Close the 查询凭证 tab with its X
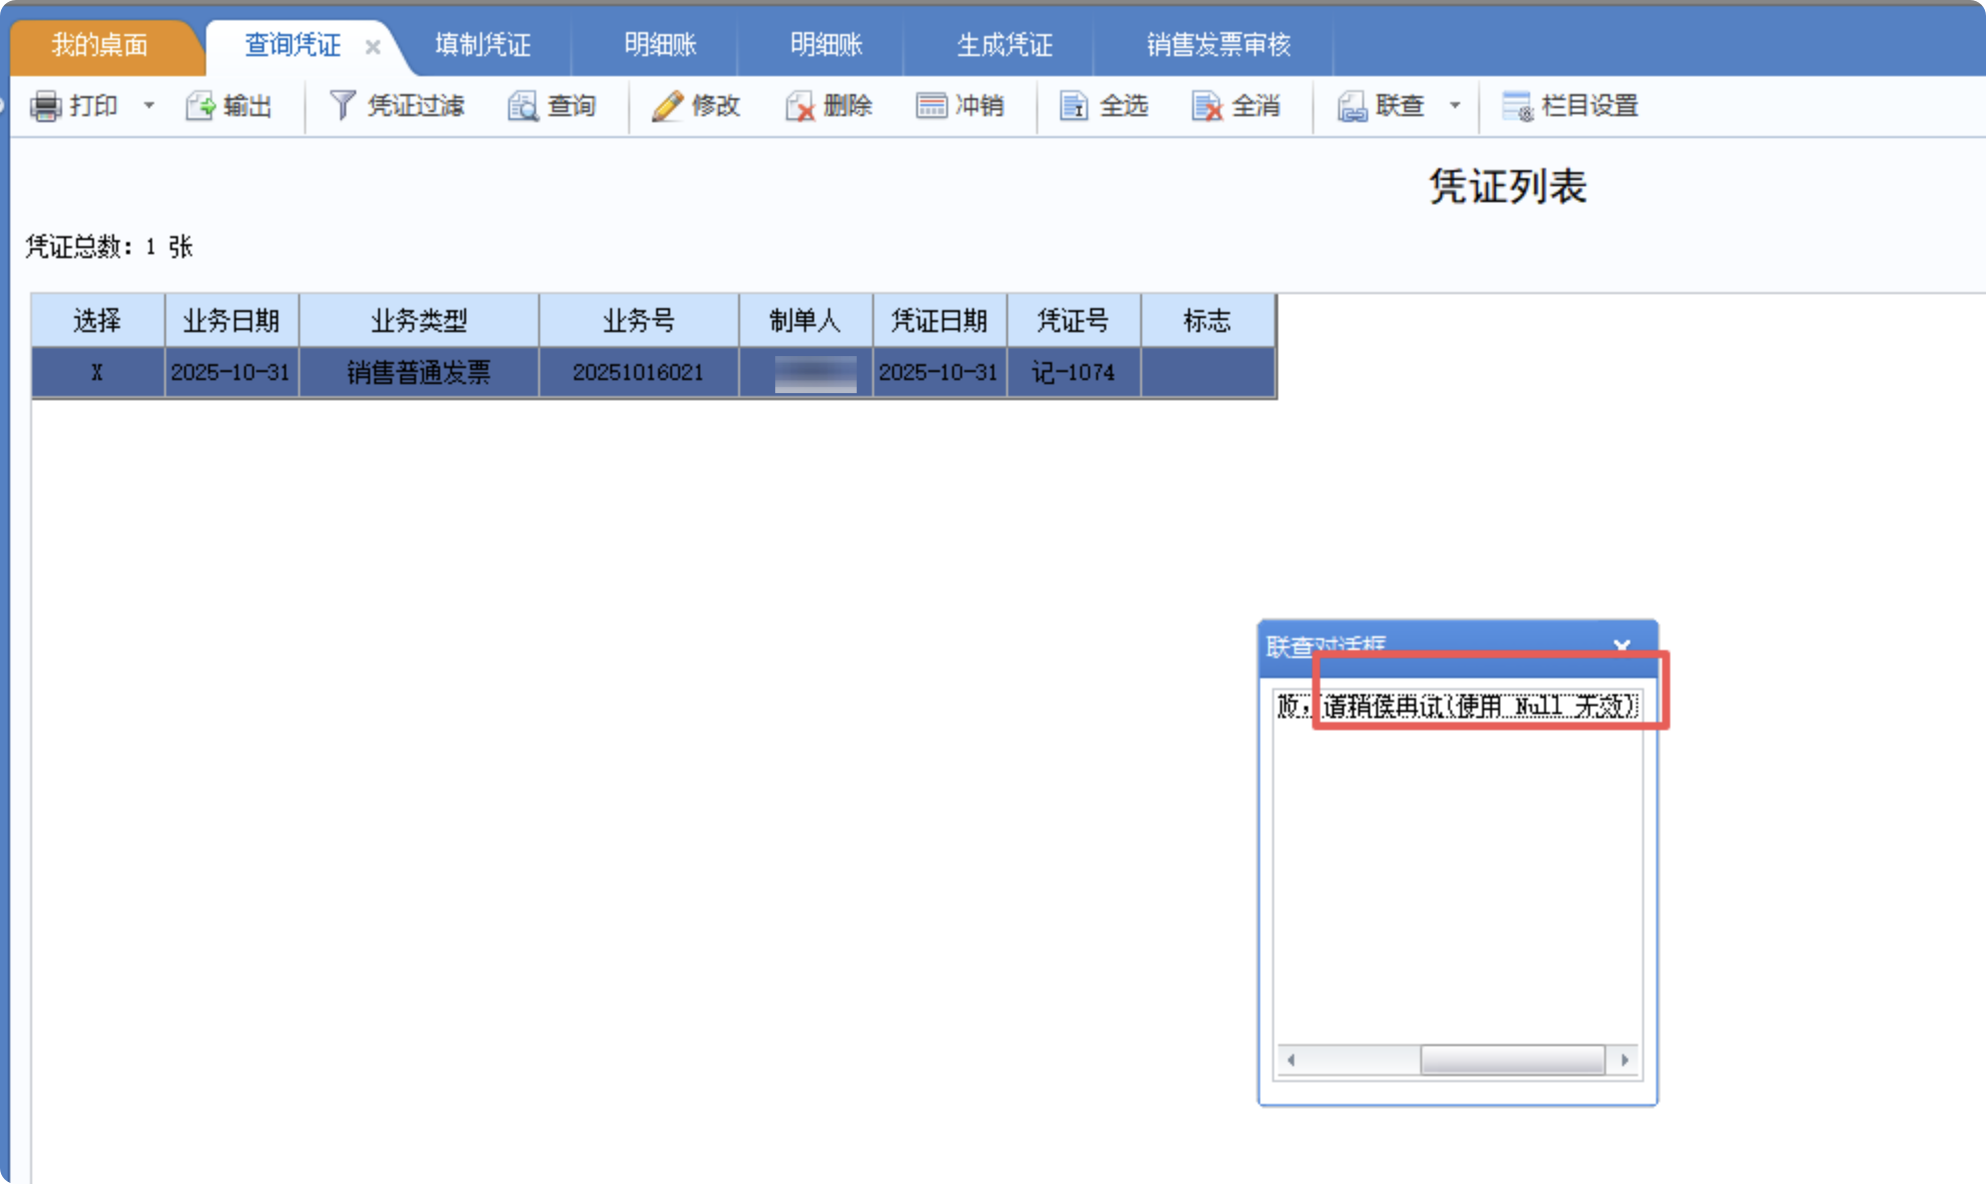This screenshot has width=1986, height=1184. pos(373,47)
